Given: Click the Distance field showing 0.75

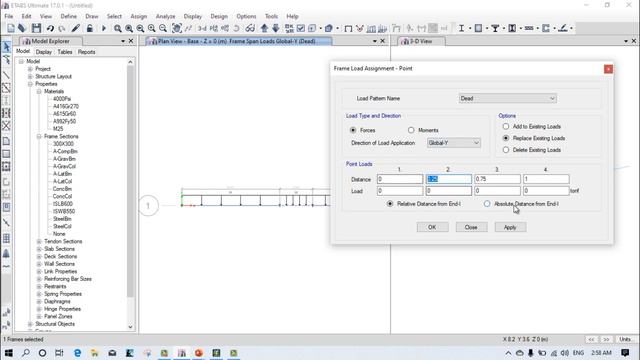Looking at the screenshot, I should tap(497, 179).
